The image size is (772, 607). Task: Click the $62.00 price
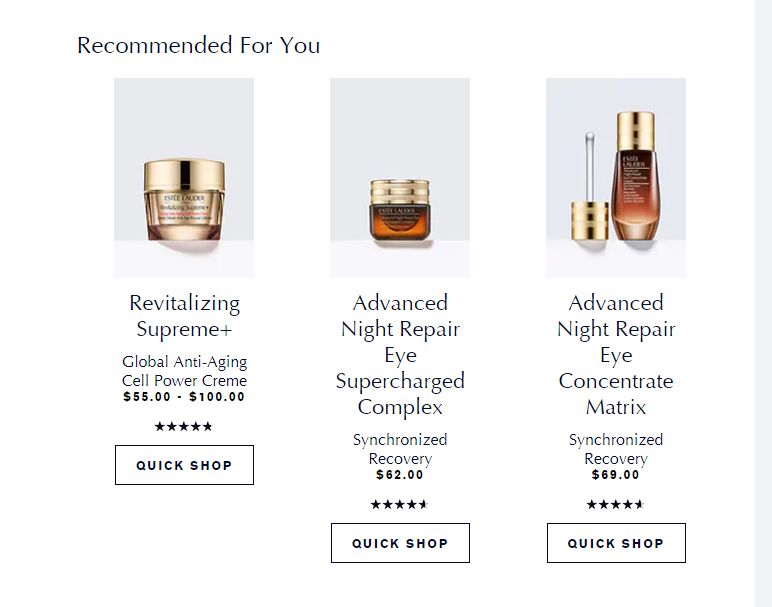tap(400, 475)
